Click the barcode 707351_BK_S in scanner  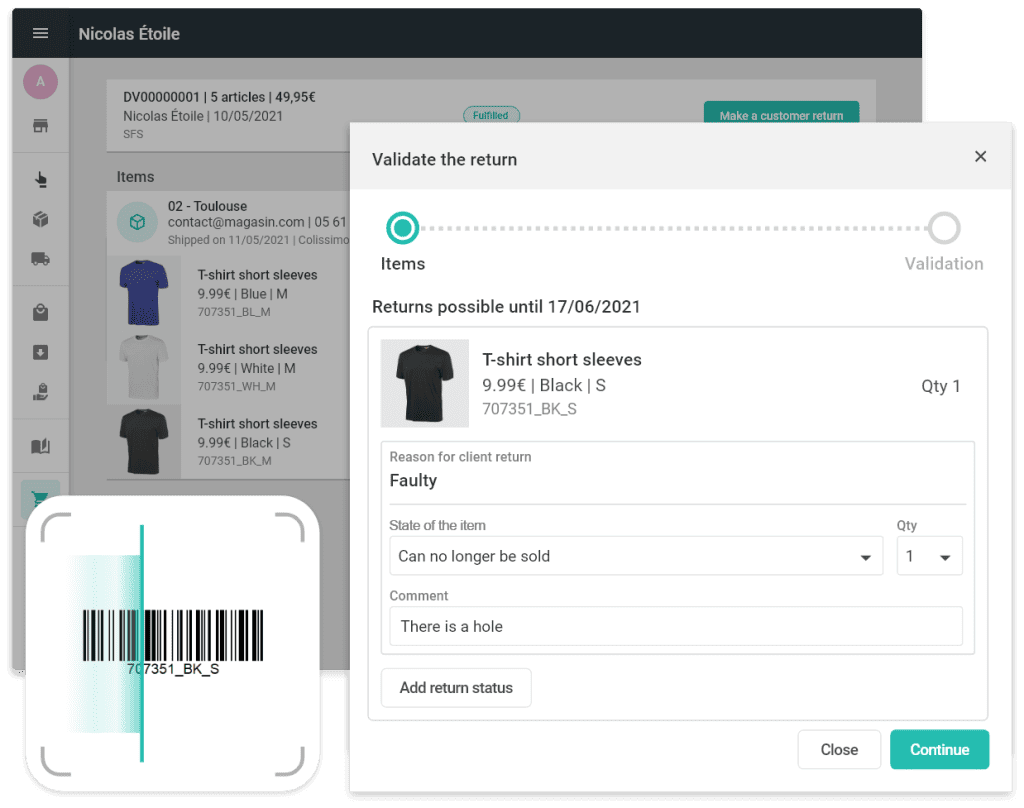click(173, 642)
